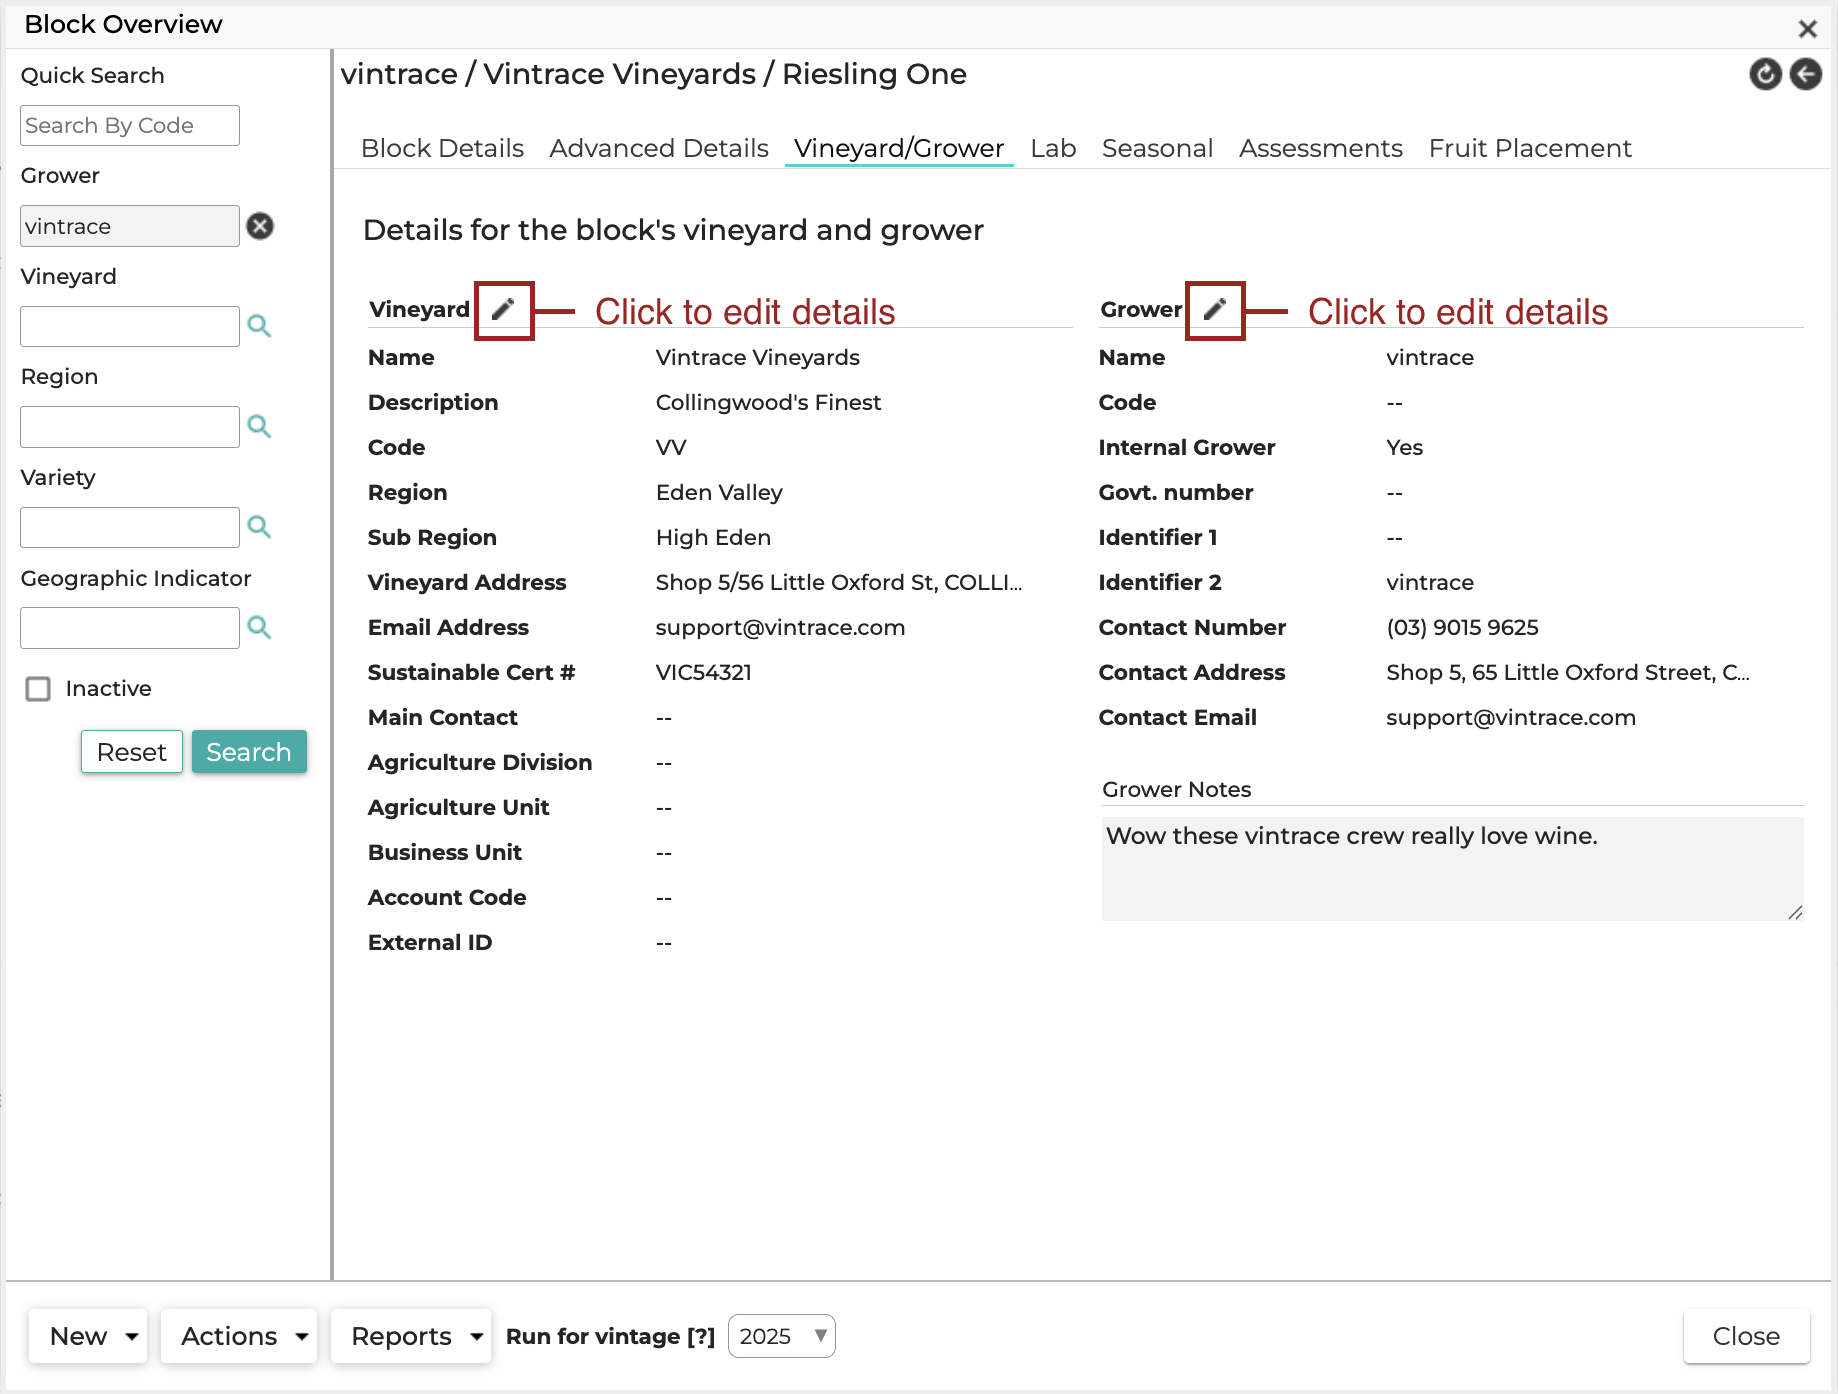Image resolution: width=1838 pixels, height=1394 pixels.
Task: Click the back arrow icon at top right
Action: pyautogui.click(x=1806, y=74)
